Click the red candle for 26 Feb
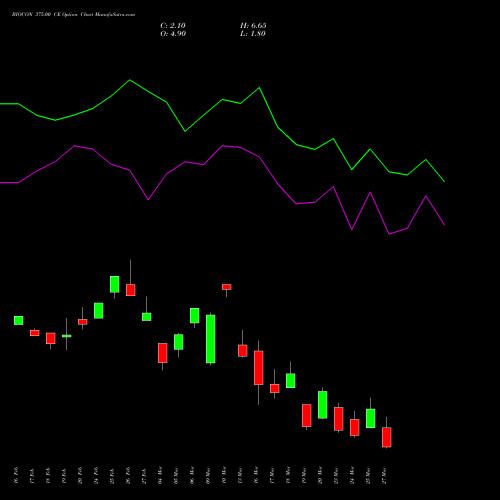Viewport: 500px width, 500px height. coord(131,290)
